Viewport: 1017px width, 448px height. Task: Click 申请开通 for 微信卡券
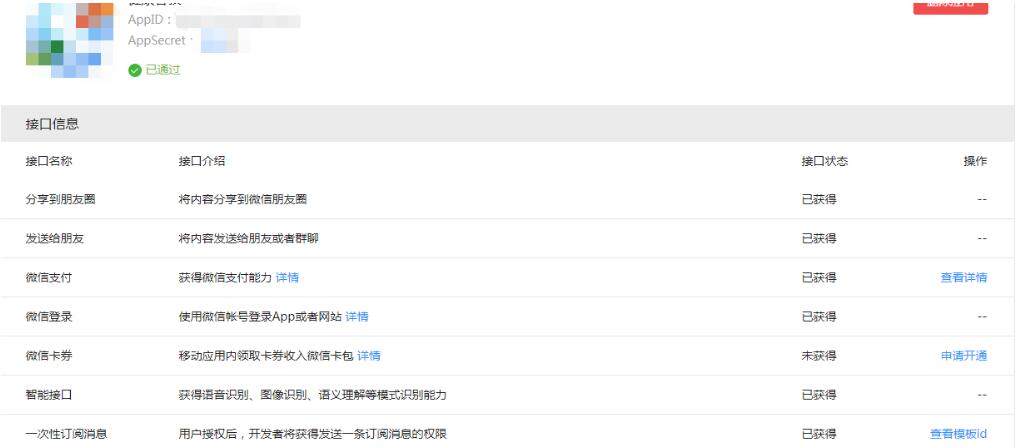click(964, 355)
